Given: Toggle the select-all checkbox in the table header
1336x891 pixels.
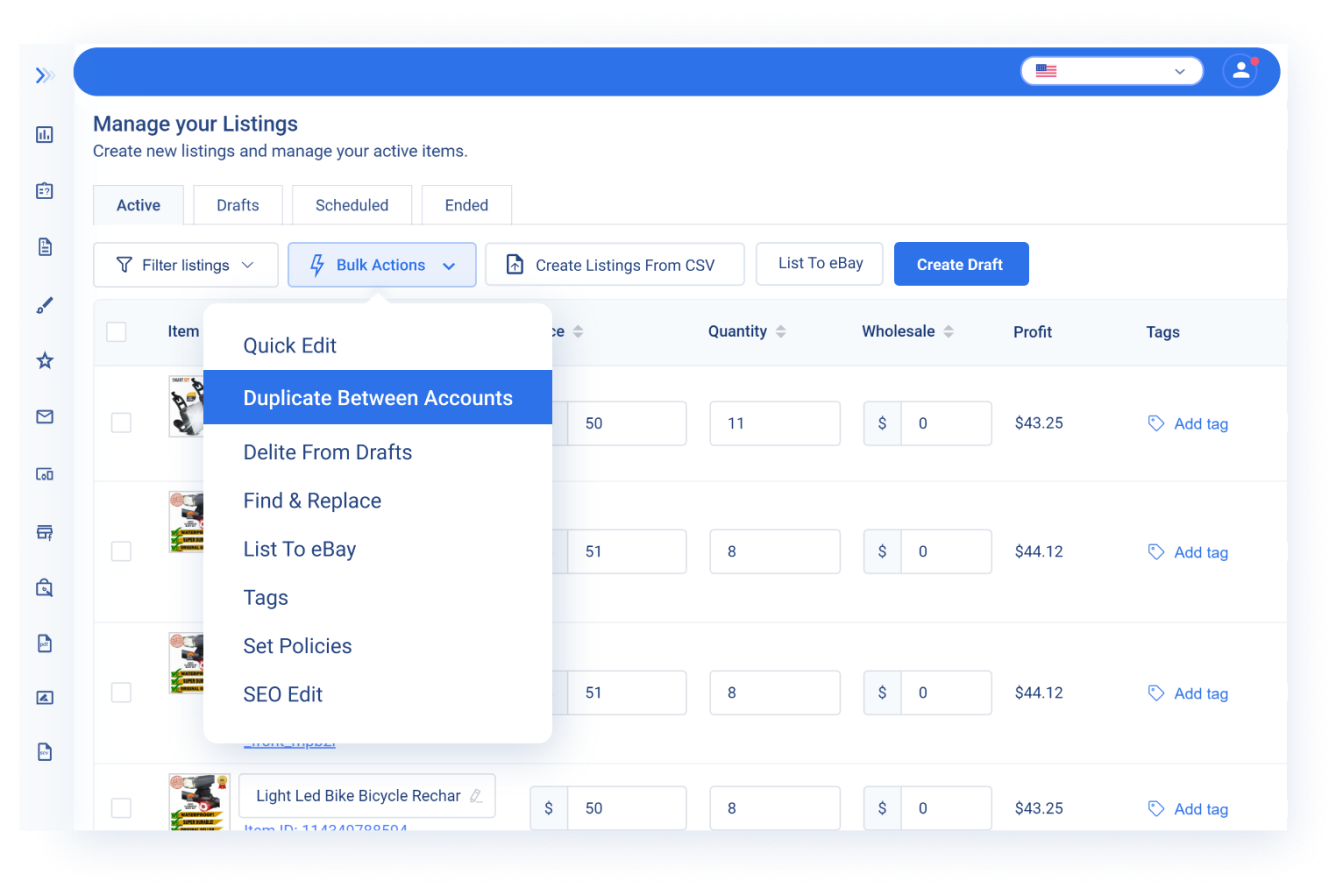Looking at the screenshot, I should click(116, 331).
